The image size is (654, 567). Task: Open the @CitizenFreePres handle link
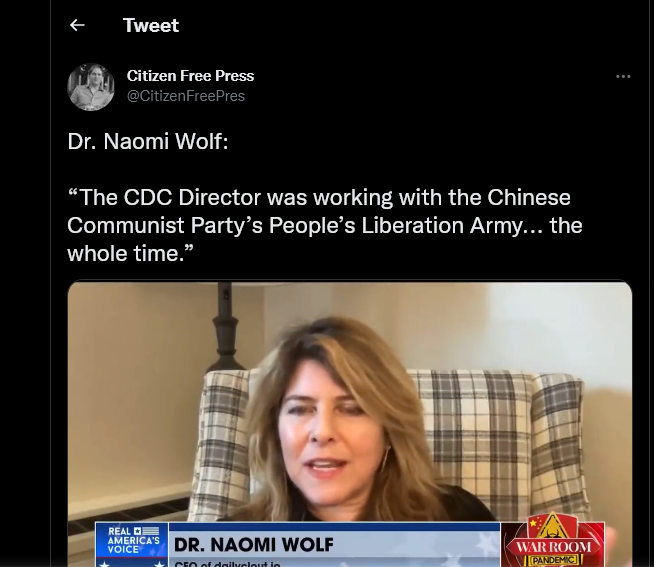pyautogui.click(x=186, y=96)
